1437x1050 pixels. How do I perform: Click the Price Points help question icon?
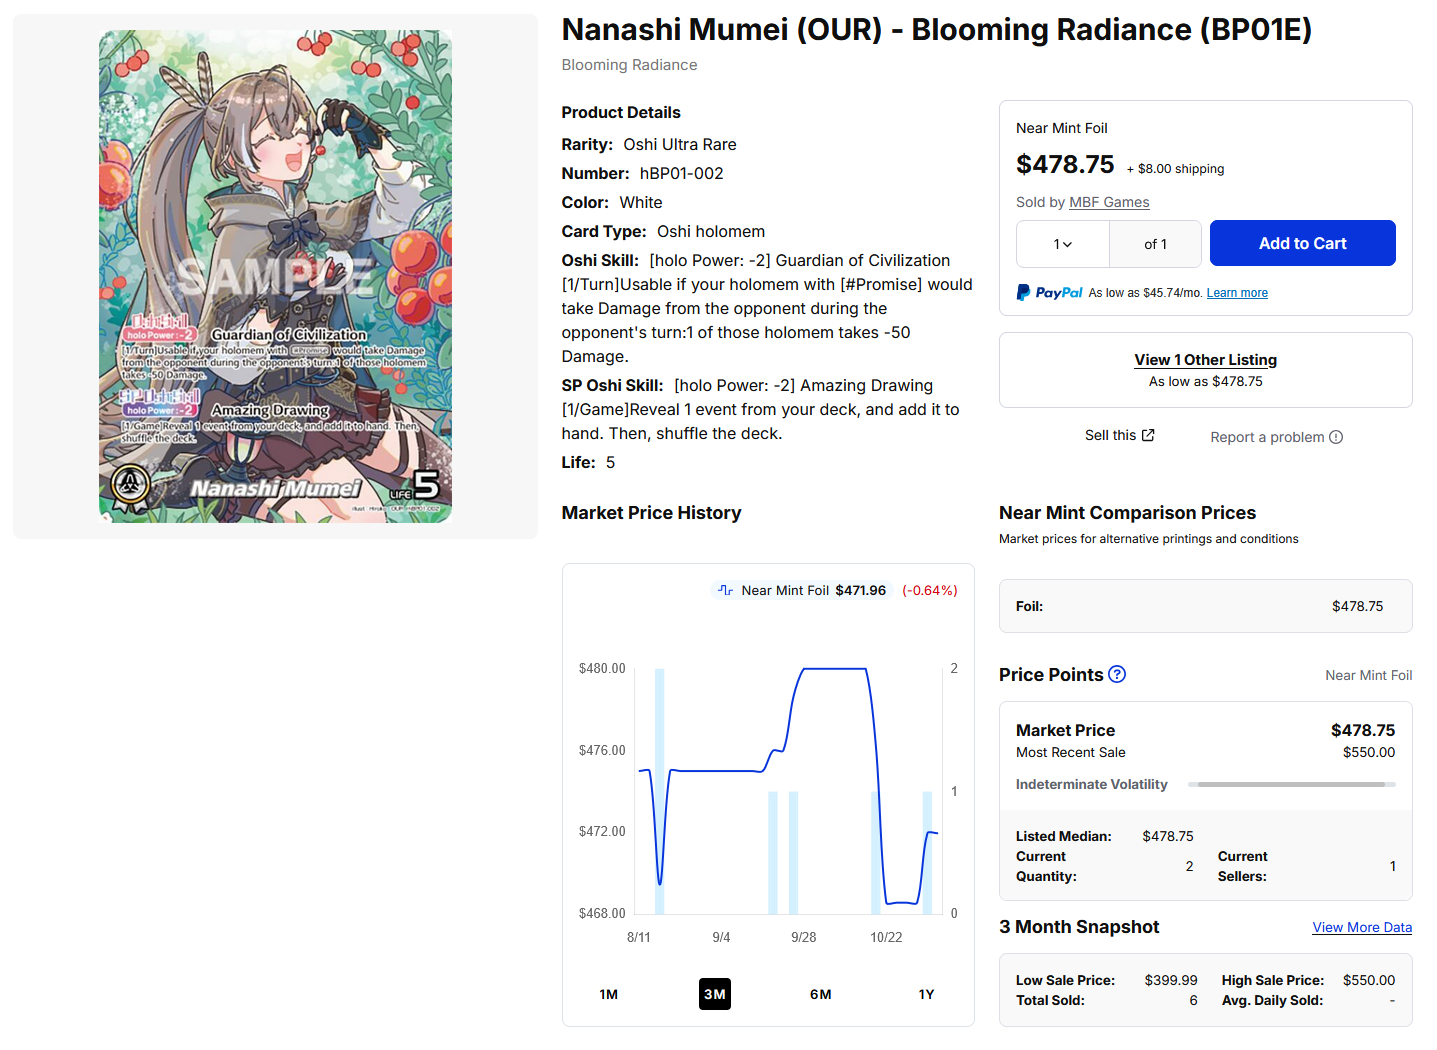pyautogui.click(x=1117, y=674)
